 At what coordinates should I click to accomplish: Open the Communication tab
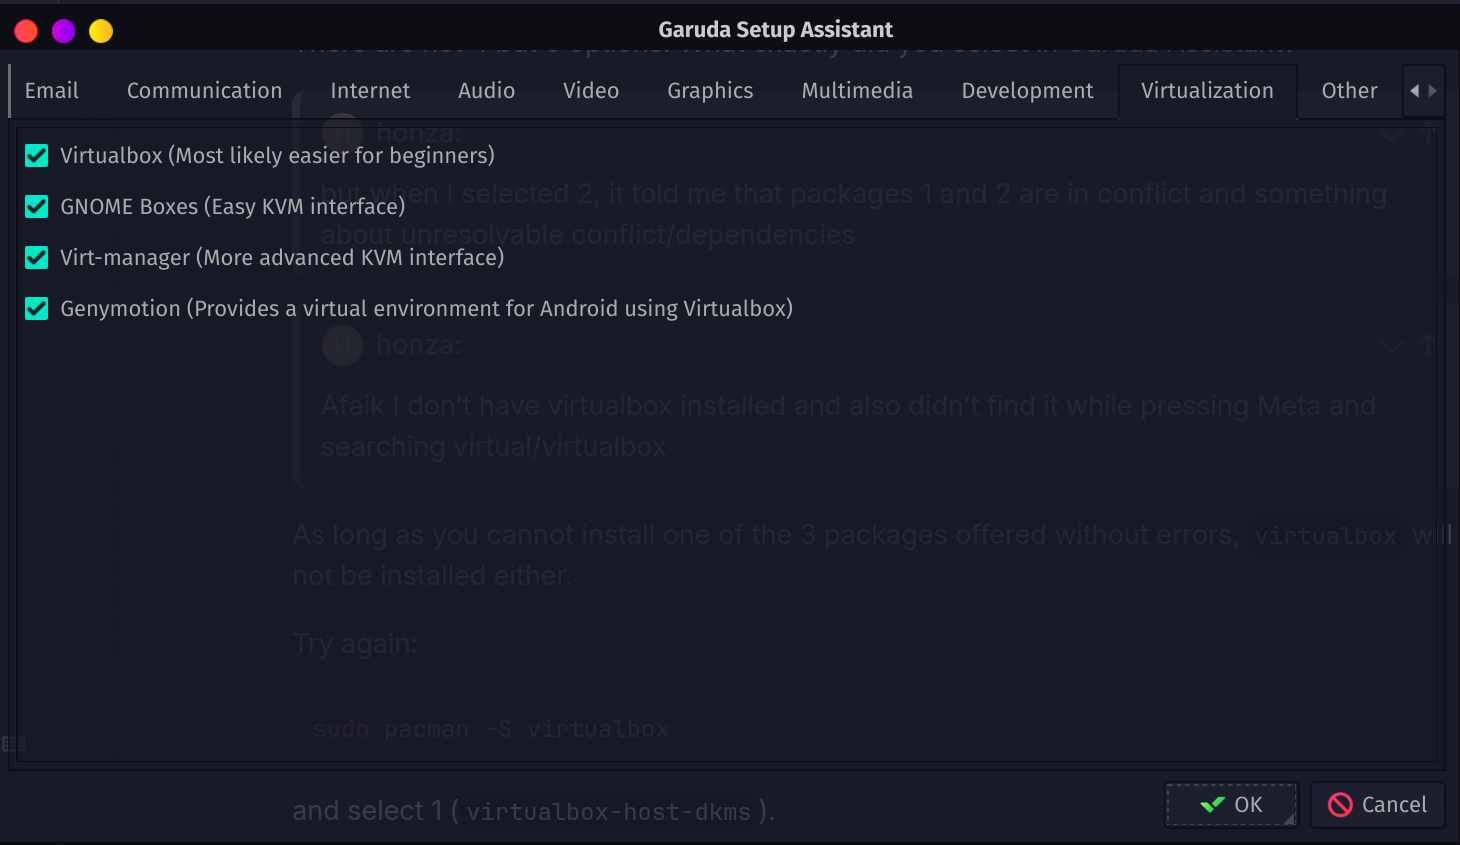(x=204, y=91)
